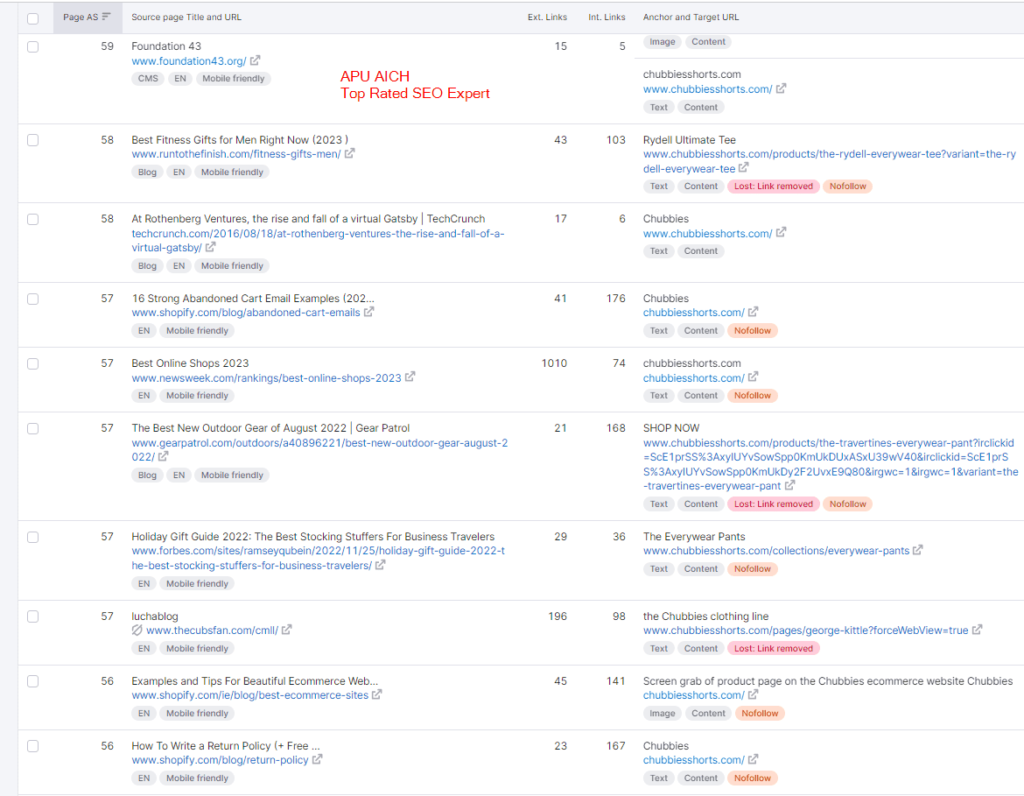The width and height of the screenshot is (1024, 796).
Task: Open external link icon next to shopify.com/blog/return-policy
Action: (x=317, y=760)
